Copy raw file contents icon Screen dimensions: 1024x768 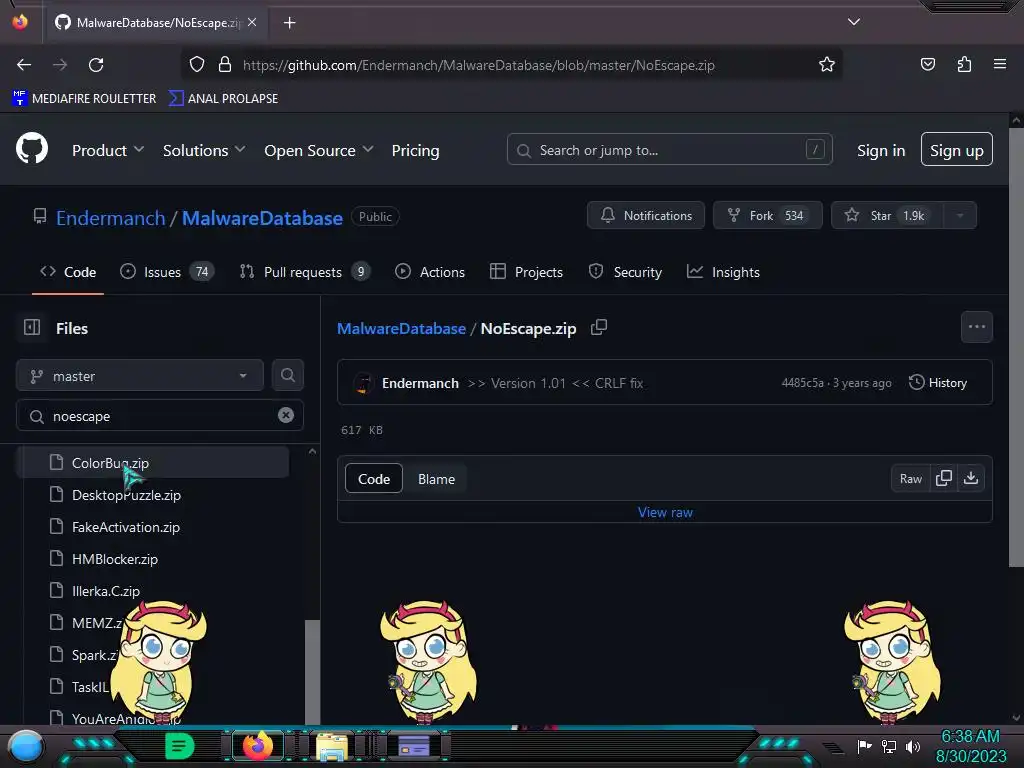click(x=943, y=478)
